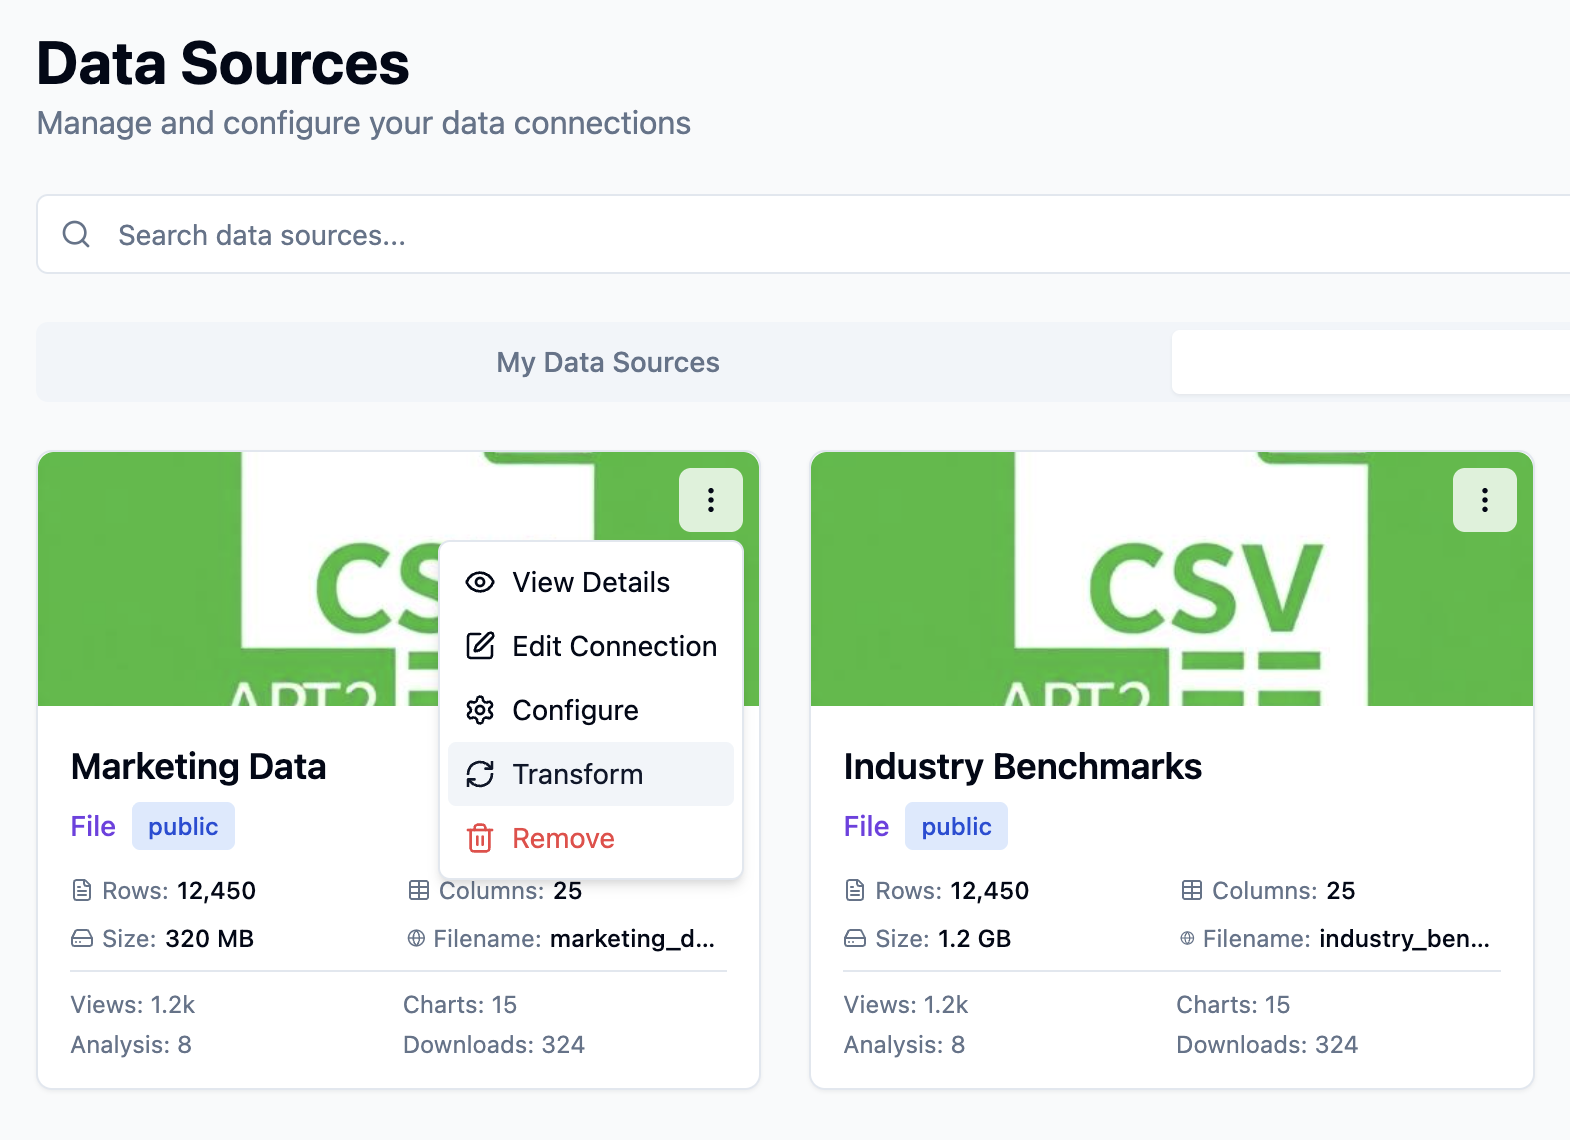1570x1140 pixels.
Task: Open Industry Benchmarks three-dot options menu
Action: click(1484, 500)
